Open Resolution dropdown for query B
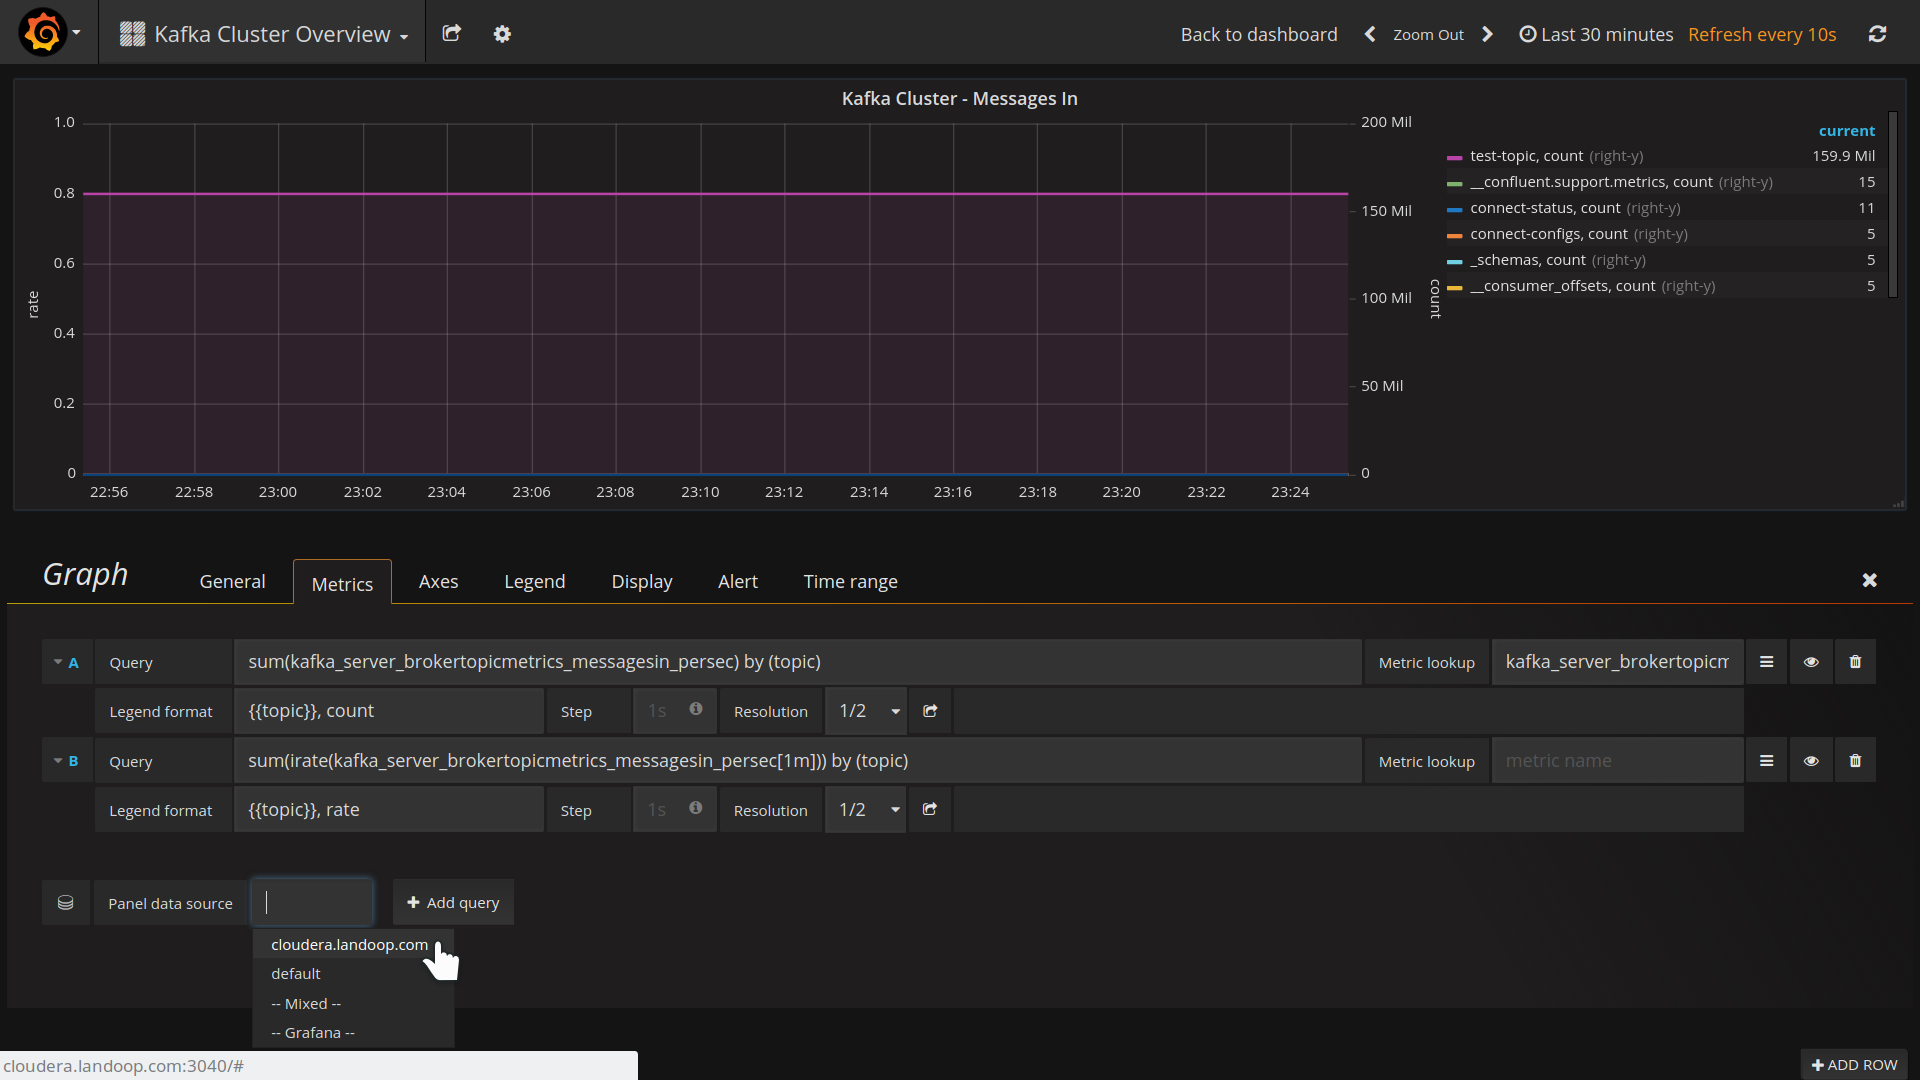1920x1080 pixels. pyautogui.click(x=866, y=810)
